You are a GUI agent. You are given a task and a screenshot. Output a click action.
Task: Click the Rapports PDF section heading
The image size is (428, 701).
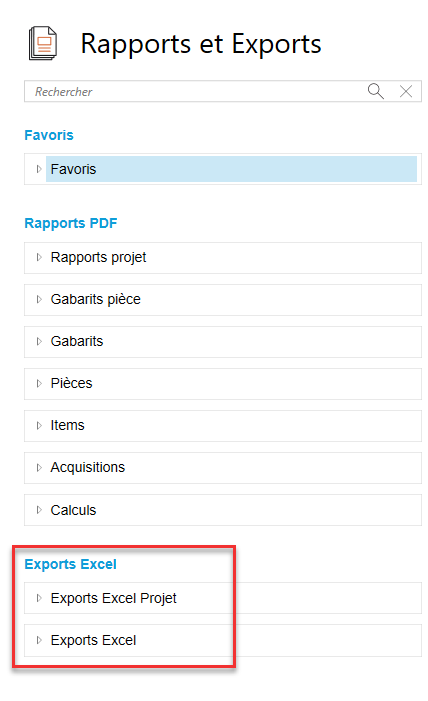point(71,223)
